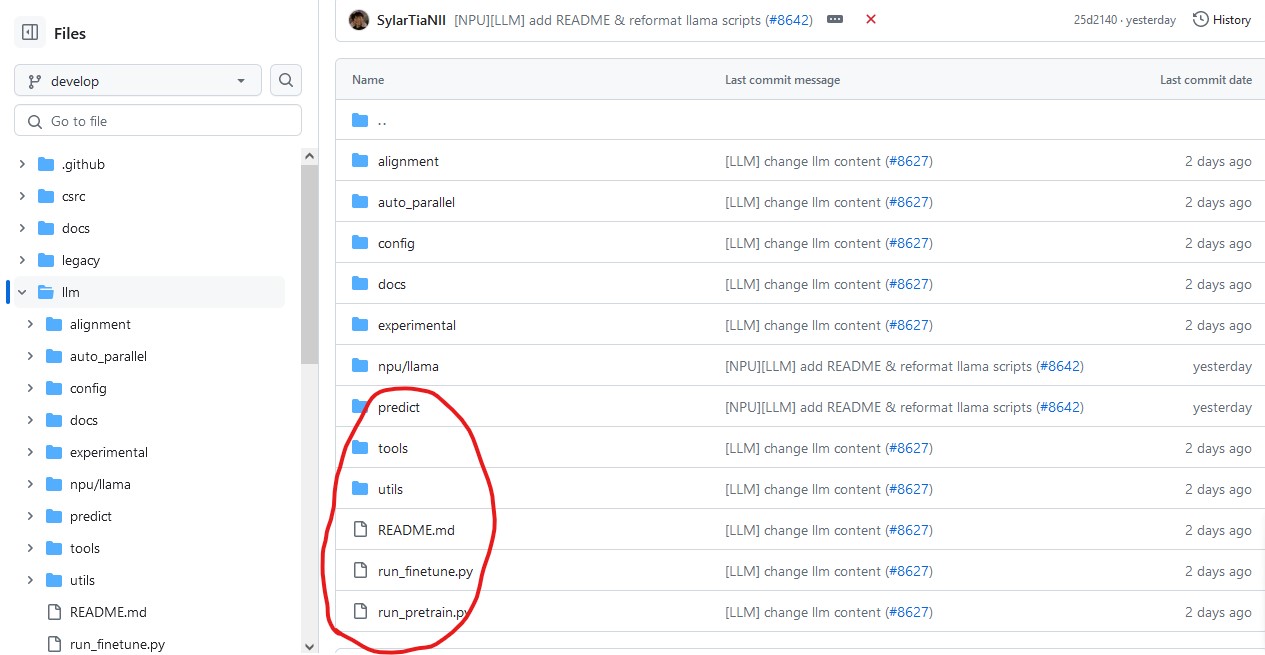Image resolution: width=1265 pixels, height=655 pixels.
Task: Open the develop branch dropdown
Action: 138,81
